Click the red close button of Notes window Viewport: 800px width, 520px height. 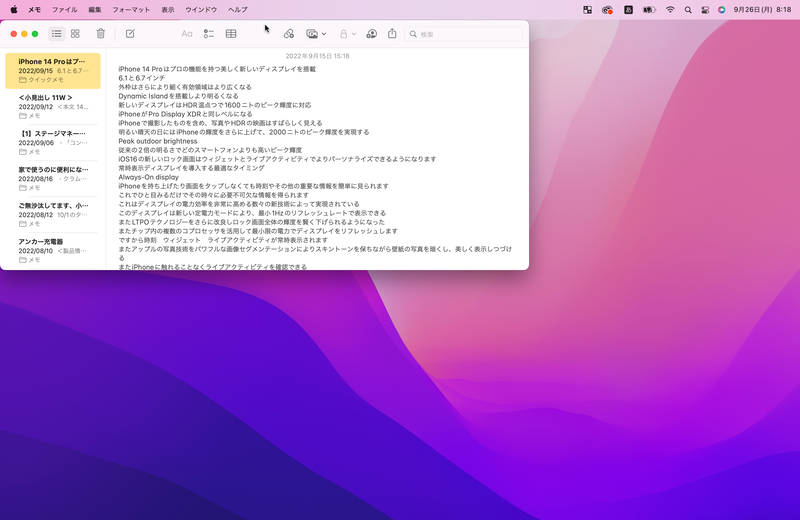[x=14, y=34]
